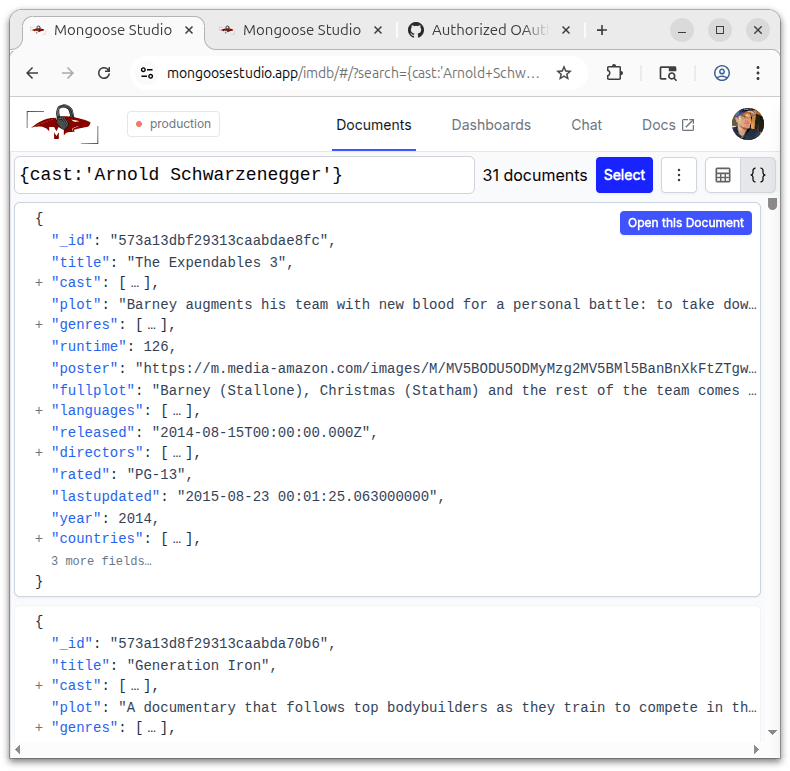Open Chrome three-dot menu
Screen dimensions: 790x771
pyautogui.click(x=758, y=73)
